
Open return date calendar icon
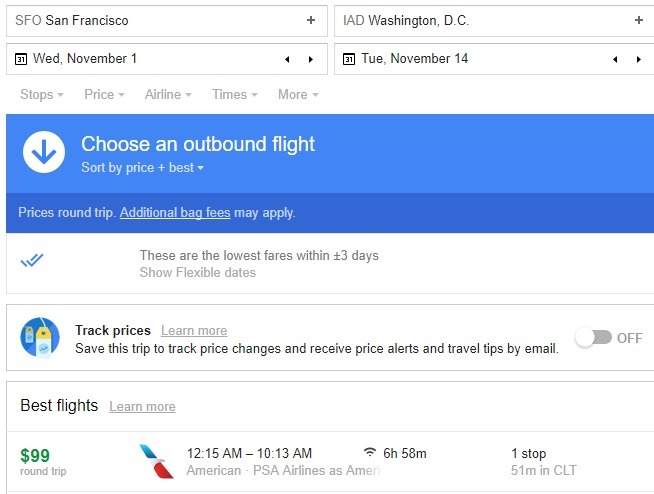(x=349, y=59)
